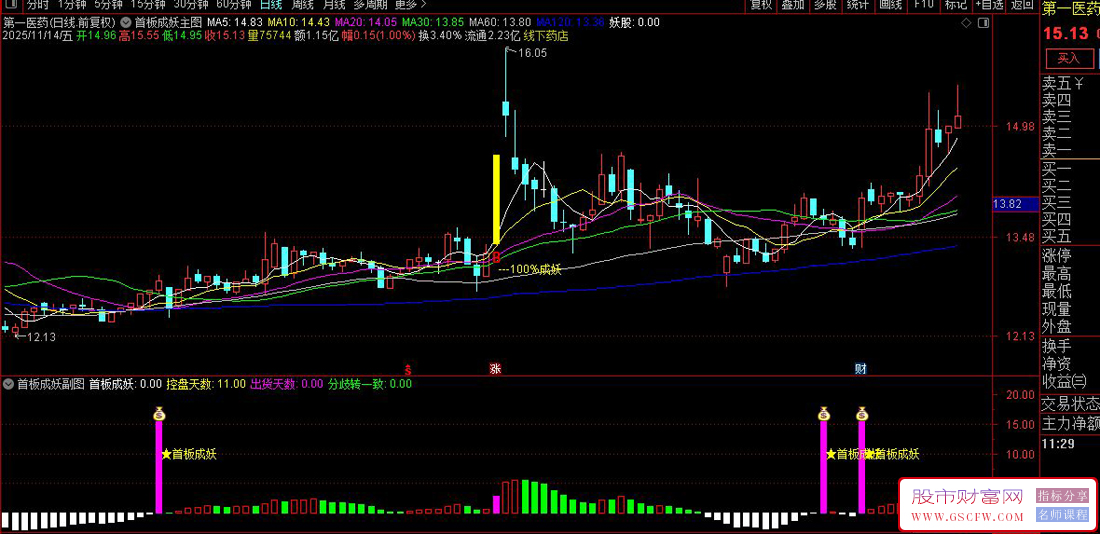1100x534 pixels.
Task: Click the 第一医药 title in right panel
Action: [x=1070, y=10]
